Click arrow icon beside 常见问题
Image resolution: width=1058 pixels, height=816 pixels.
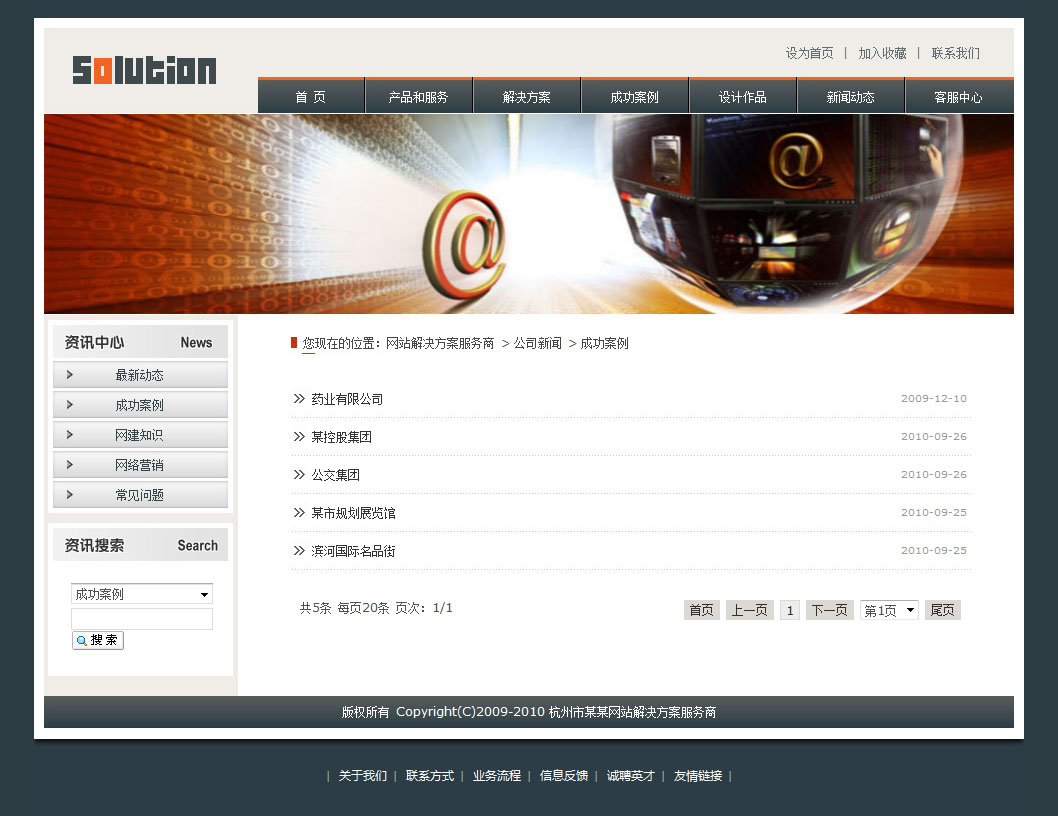pyautogui.click(x=69, y=495)
